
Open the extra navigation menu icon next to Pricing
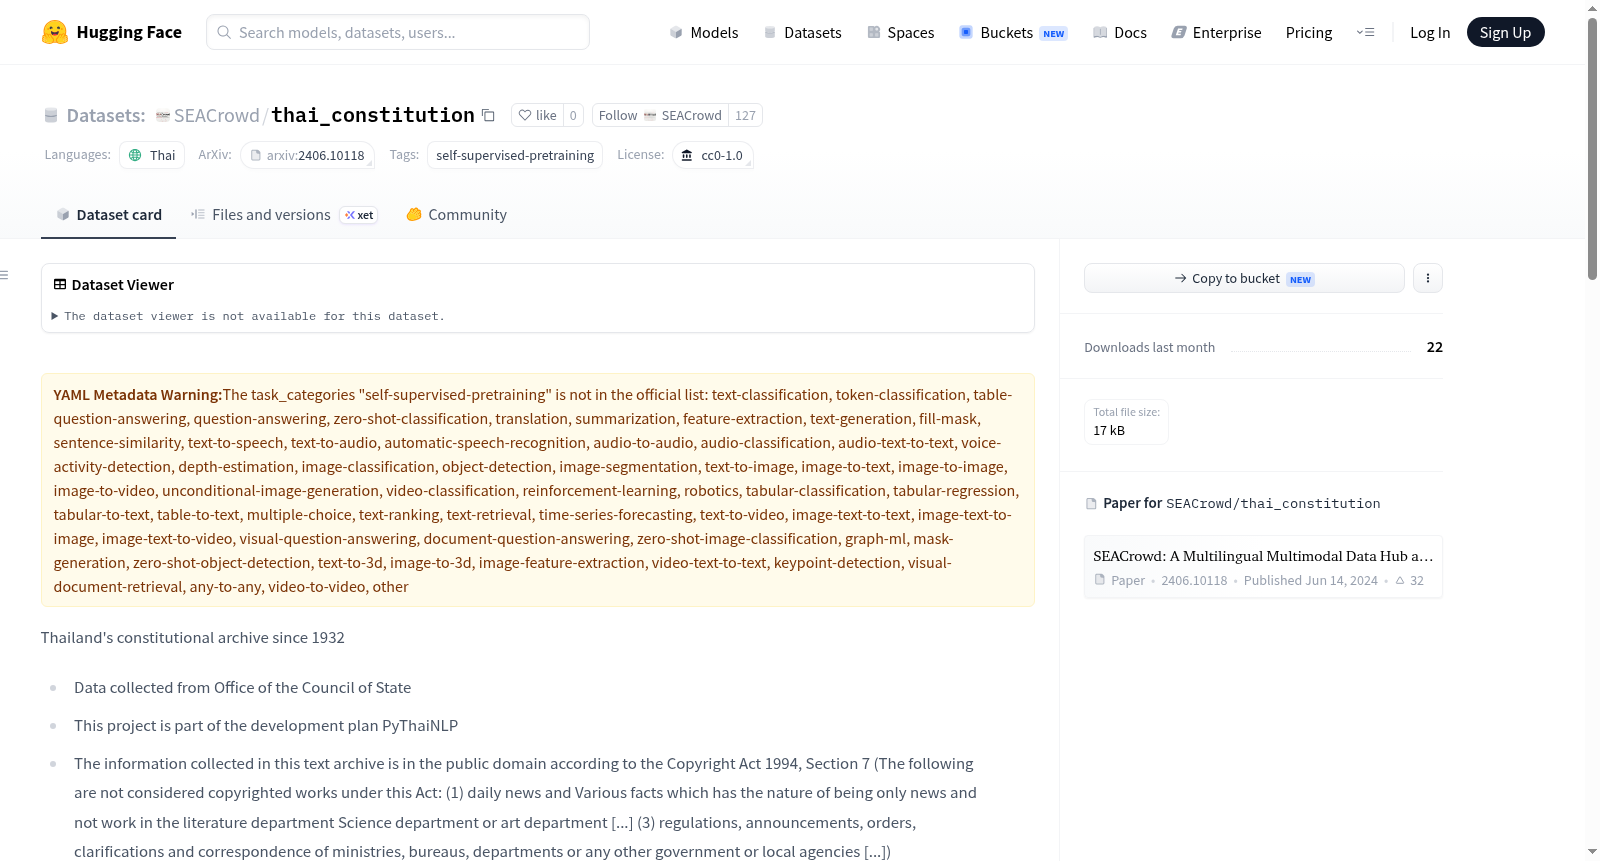[x=1365, y=32]
